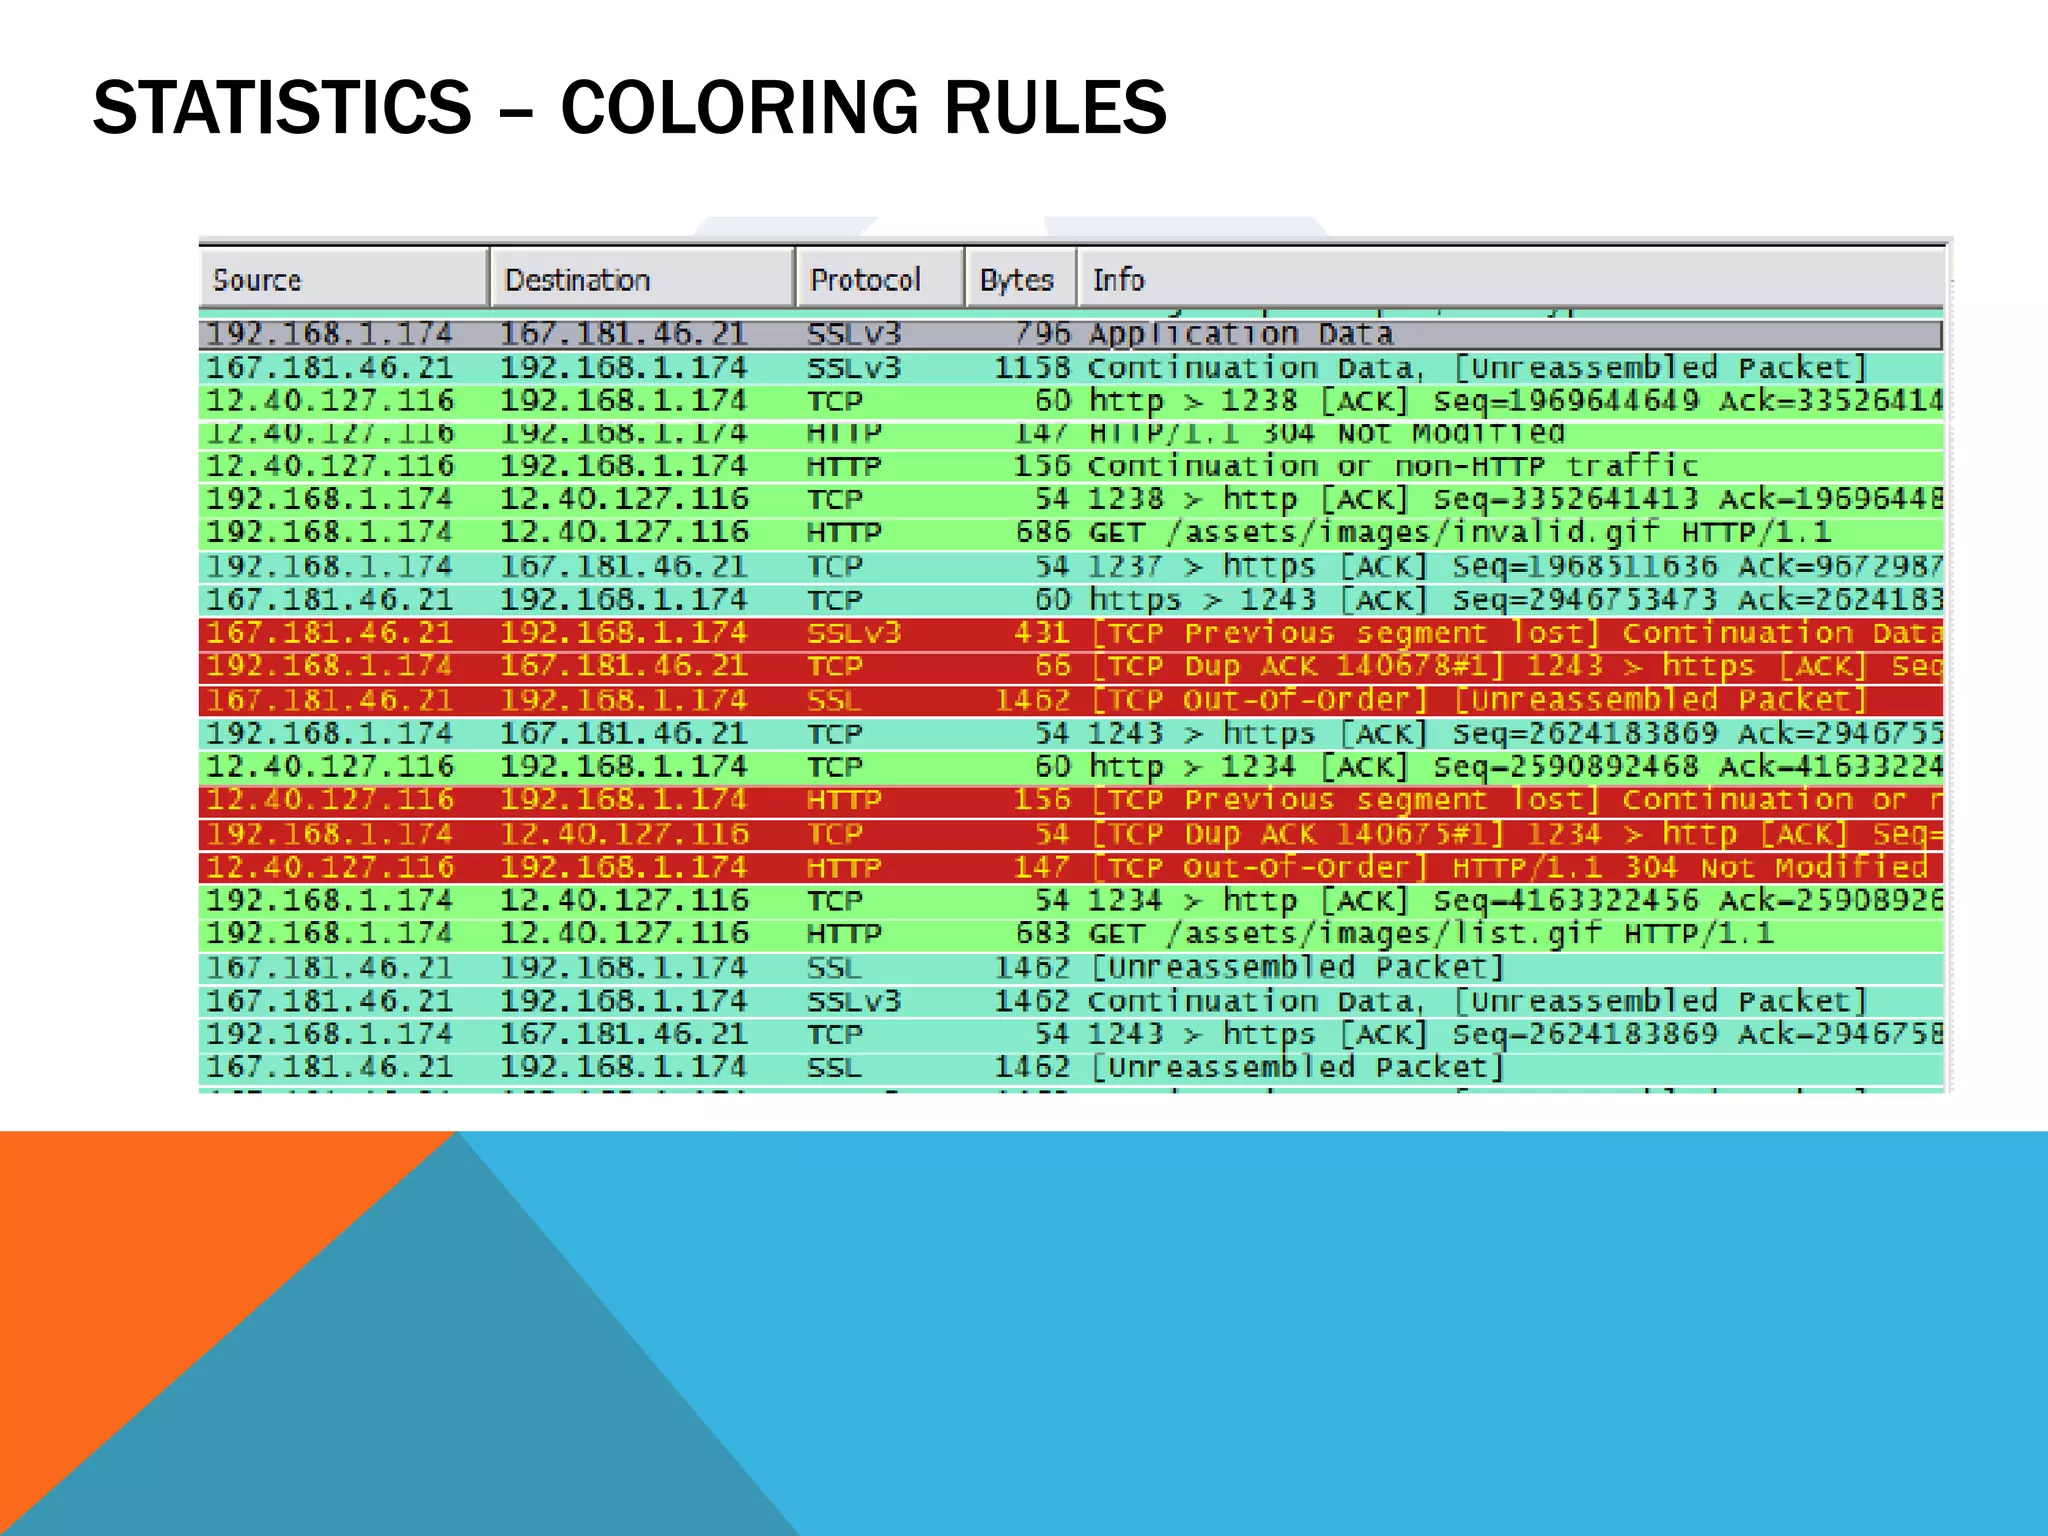This screenshot has width=2048, height=1536.
Task: Sort by the Protocol column header
Action: [x=880, y=279]
